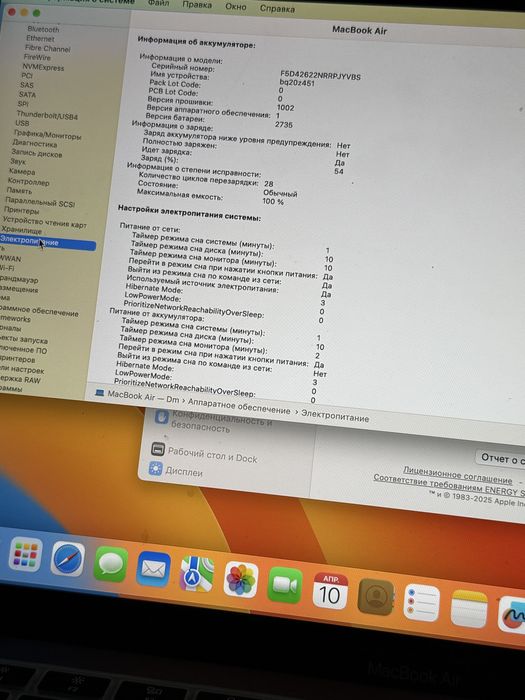Image resolution: width=525 pixels, height=700 pixels.
Task: Select Fibre Channel in the sidebar
Action: pyautogui.click(x=47, y=48)
